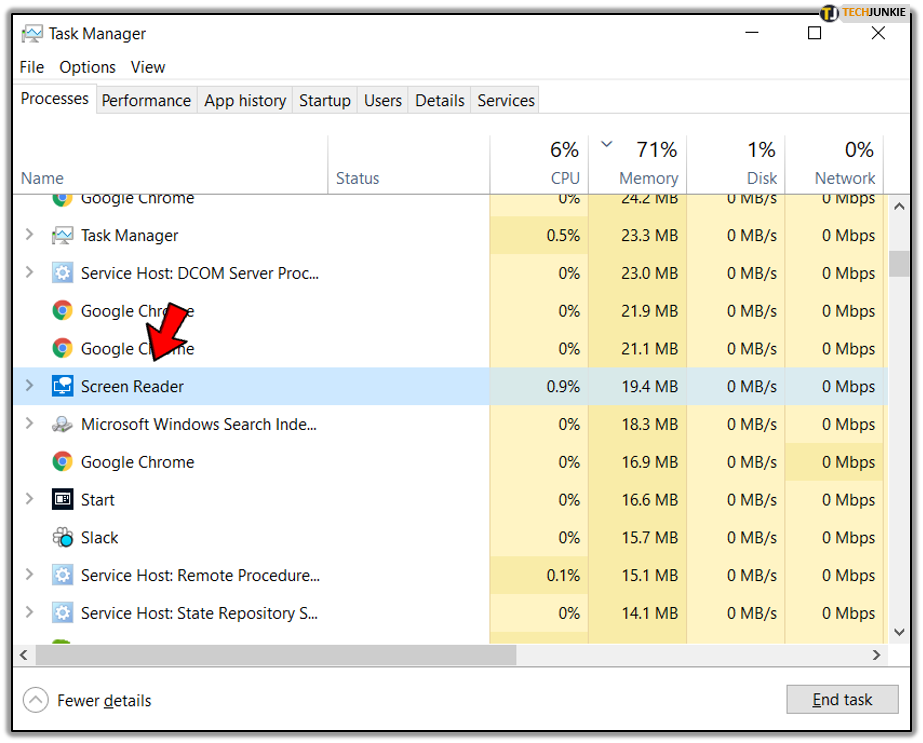The image size is (923, 743).
Task: Click the End task button
Action: point(842,699)
